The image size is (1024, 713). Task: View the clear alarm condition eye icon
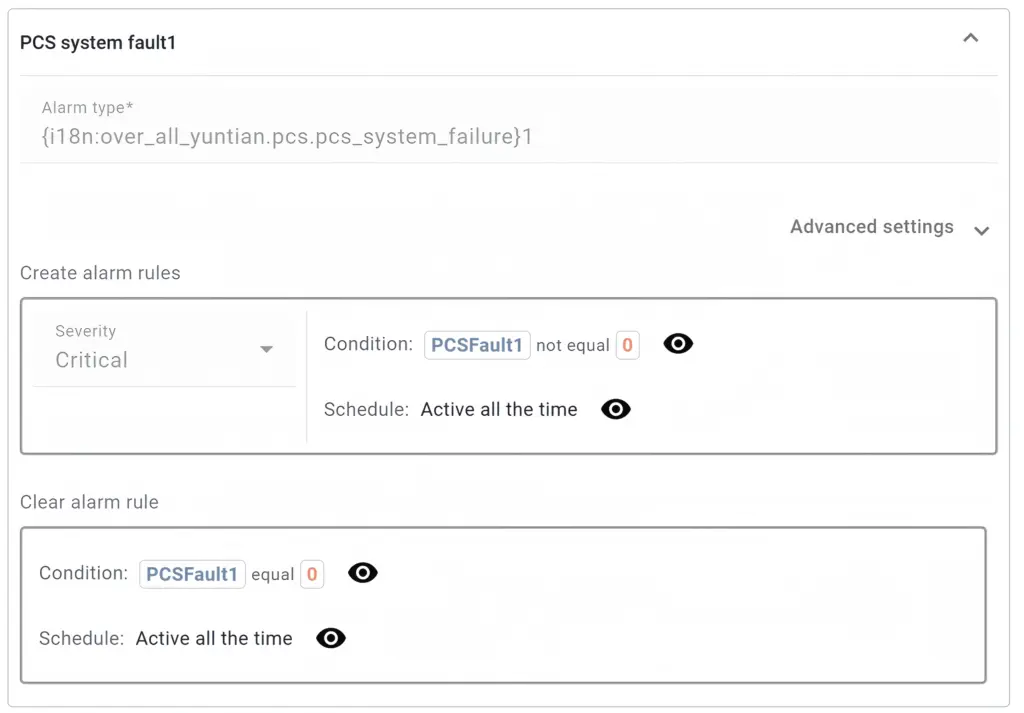point(362,573)
